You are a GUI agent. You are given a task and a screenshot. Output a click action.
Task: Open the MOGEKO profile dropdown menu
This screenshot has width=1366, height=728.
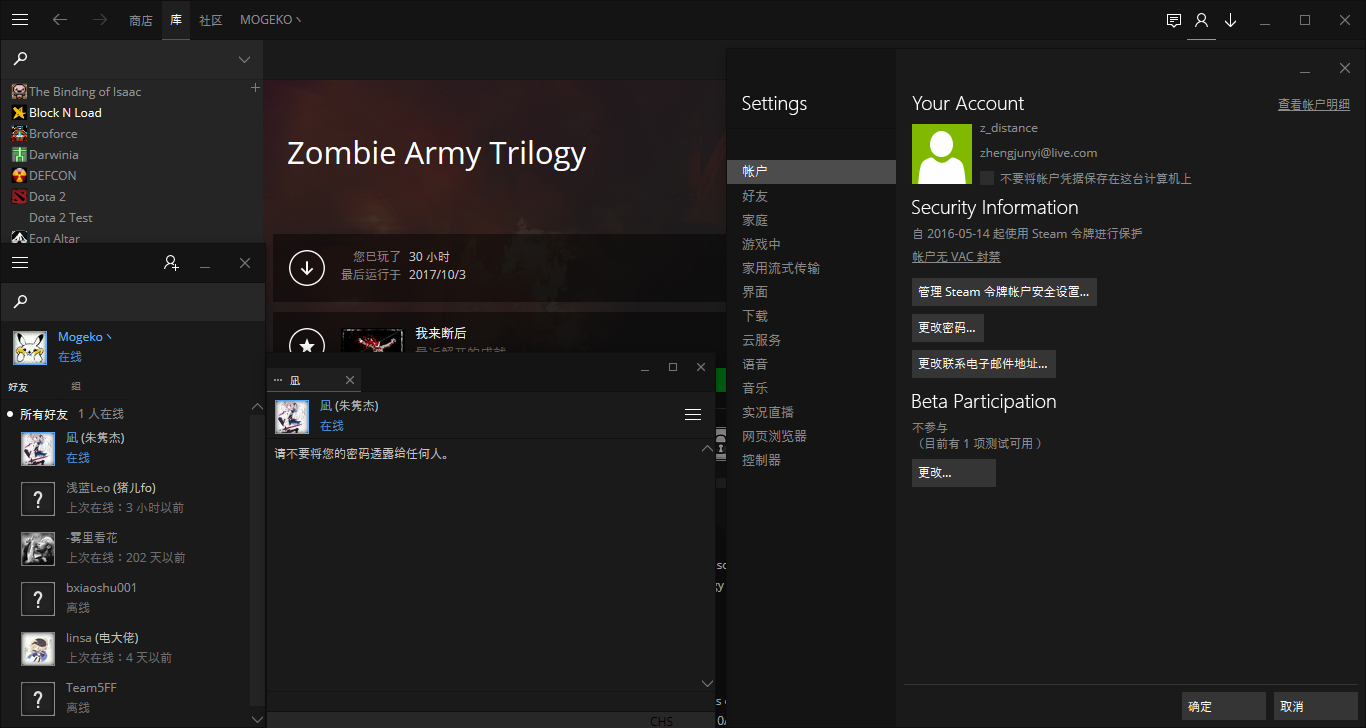tap(270, 20)
